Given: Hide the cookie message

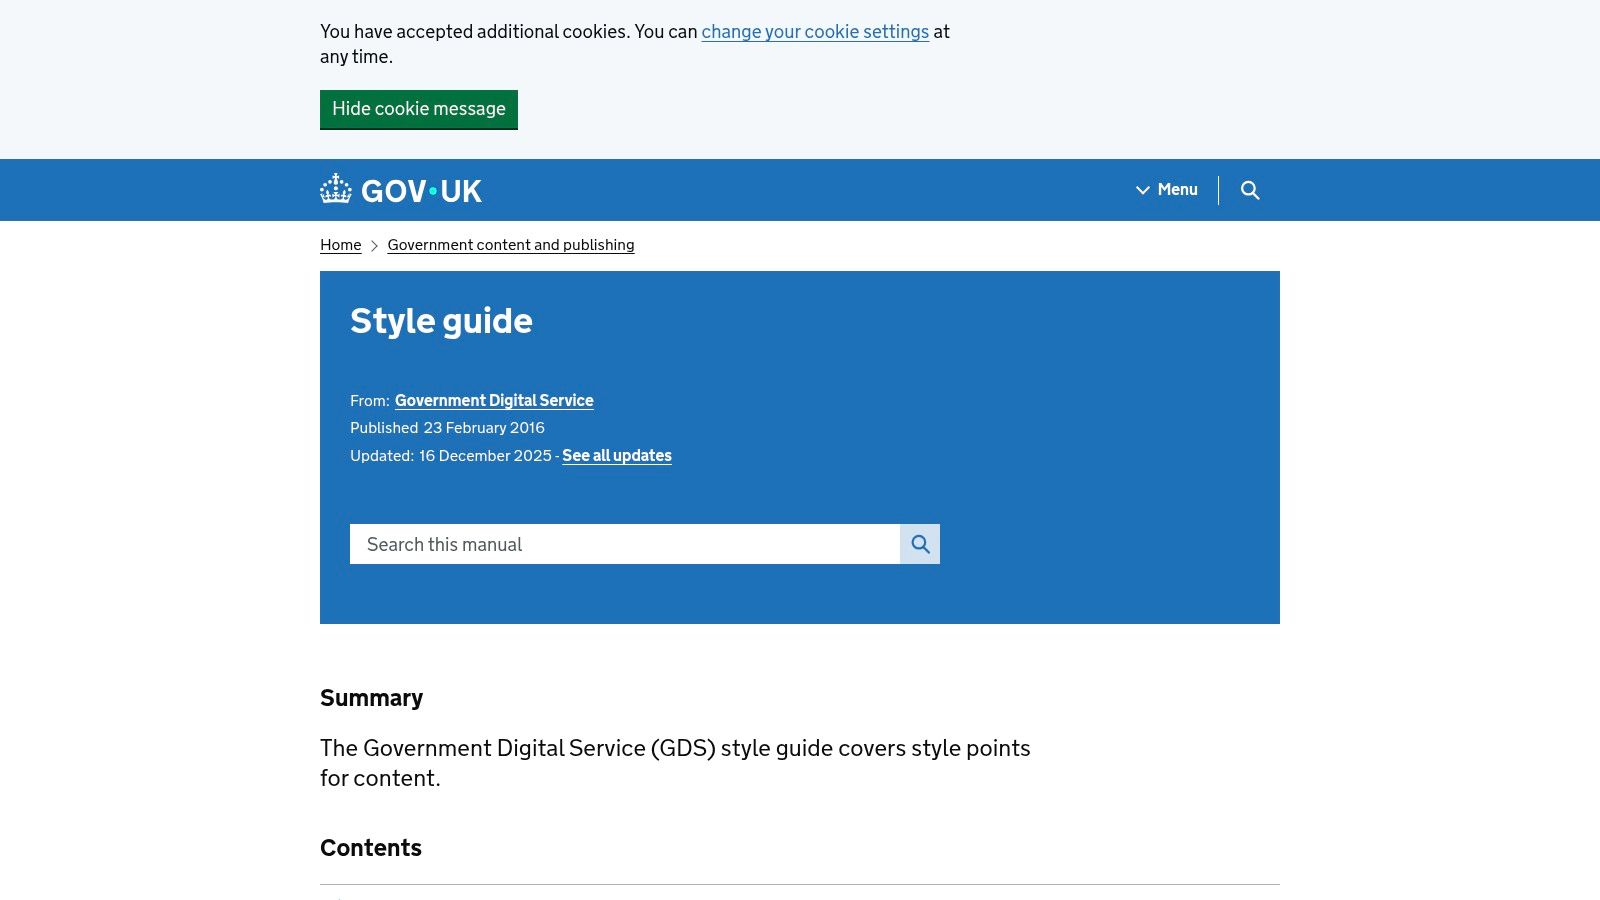Looking at the screenshot, I should tap(419, 109).
